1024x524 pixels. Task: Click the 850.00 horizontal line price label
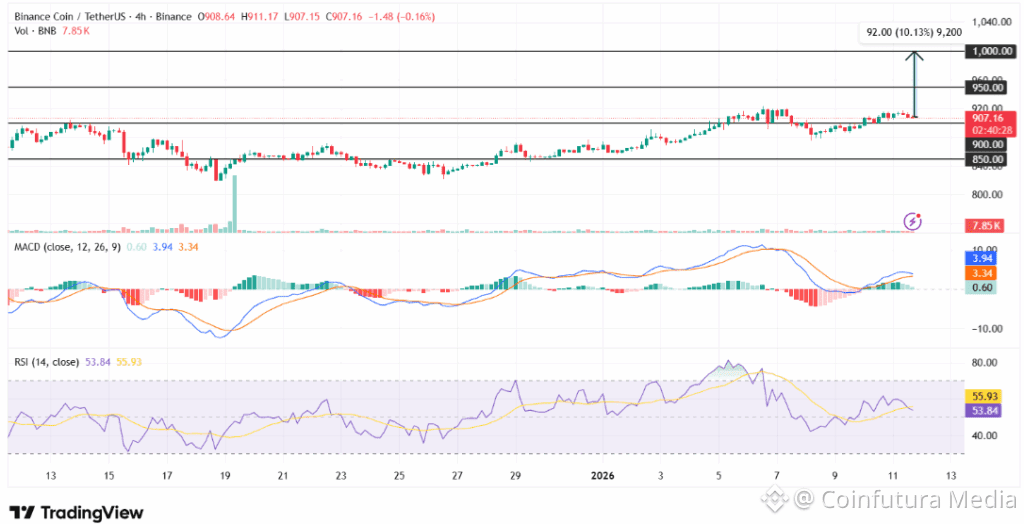[987, 159]
